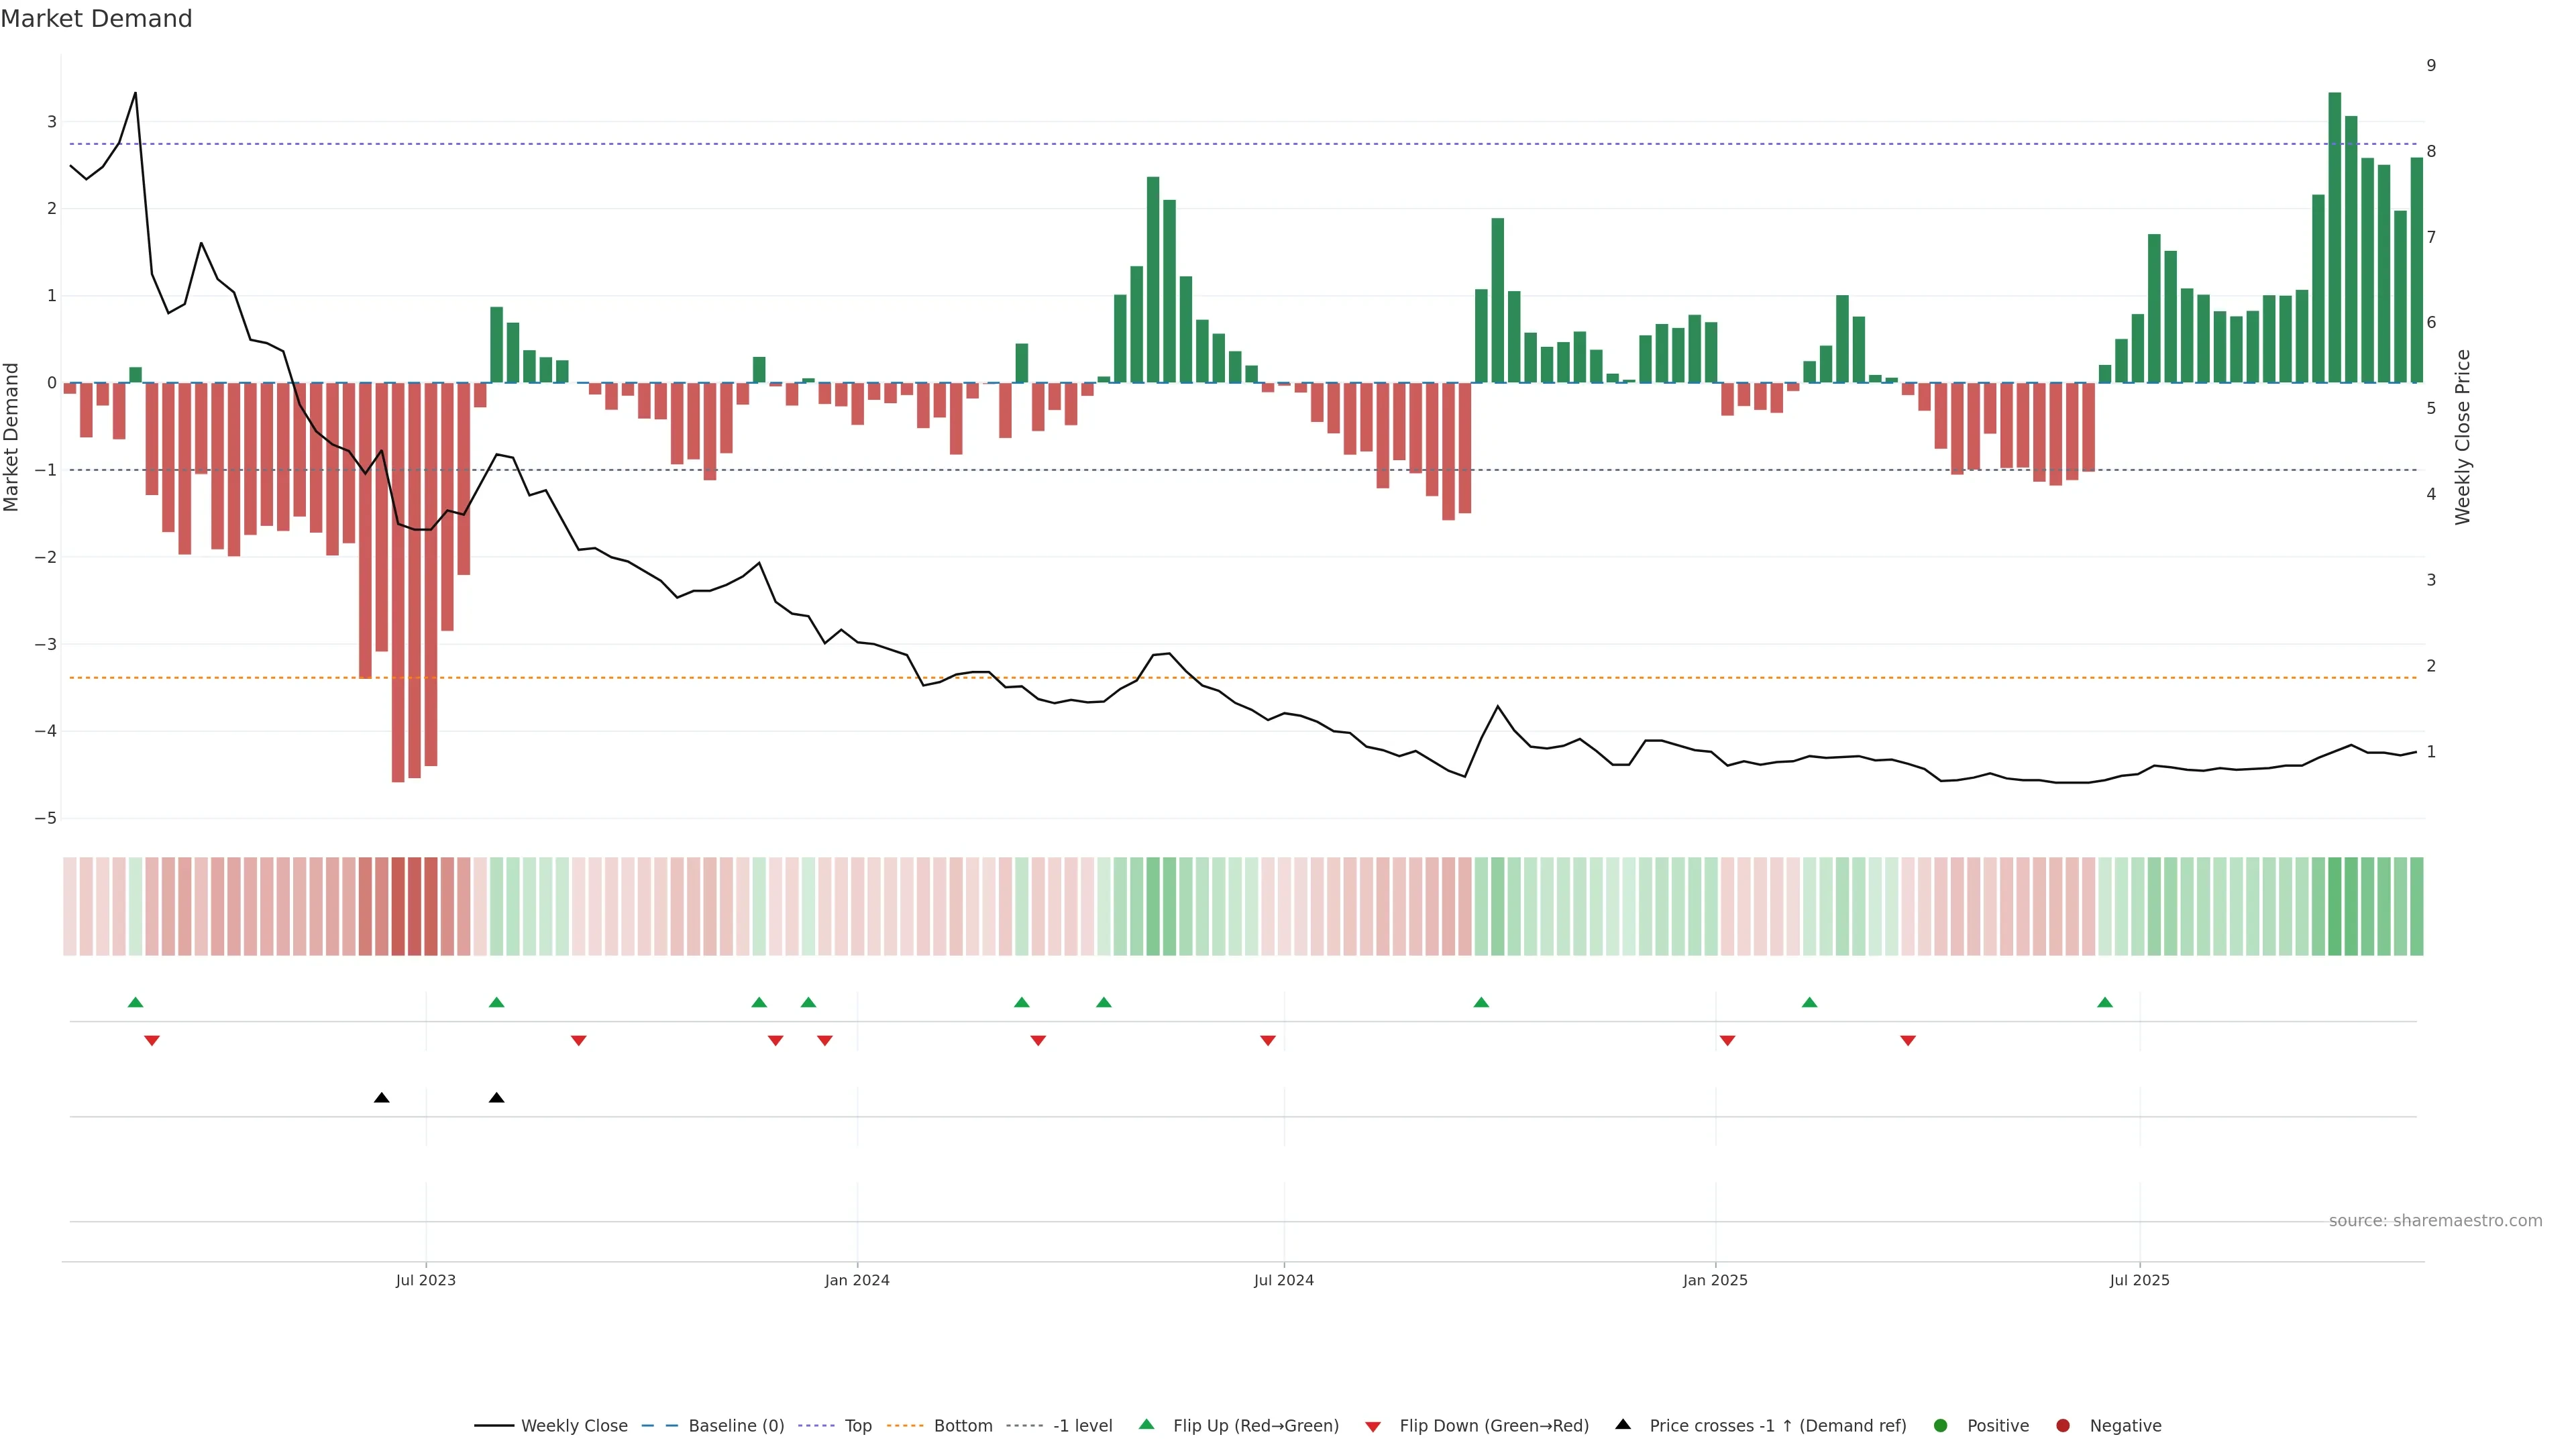Click the last green flip-up marker before Jul 2025

(2105, 1002)
